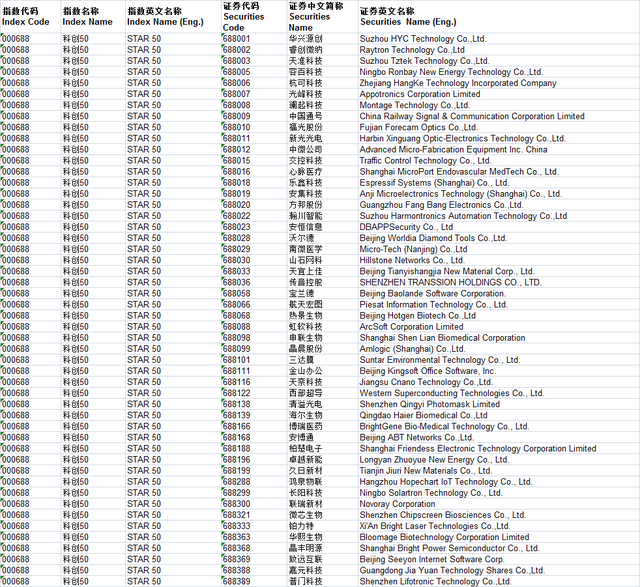
Task: Select cell Beijing Hotgen Biotech Co.,Ltd
Action: [x=498, y=316]
